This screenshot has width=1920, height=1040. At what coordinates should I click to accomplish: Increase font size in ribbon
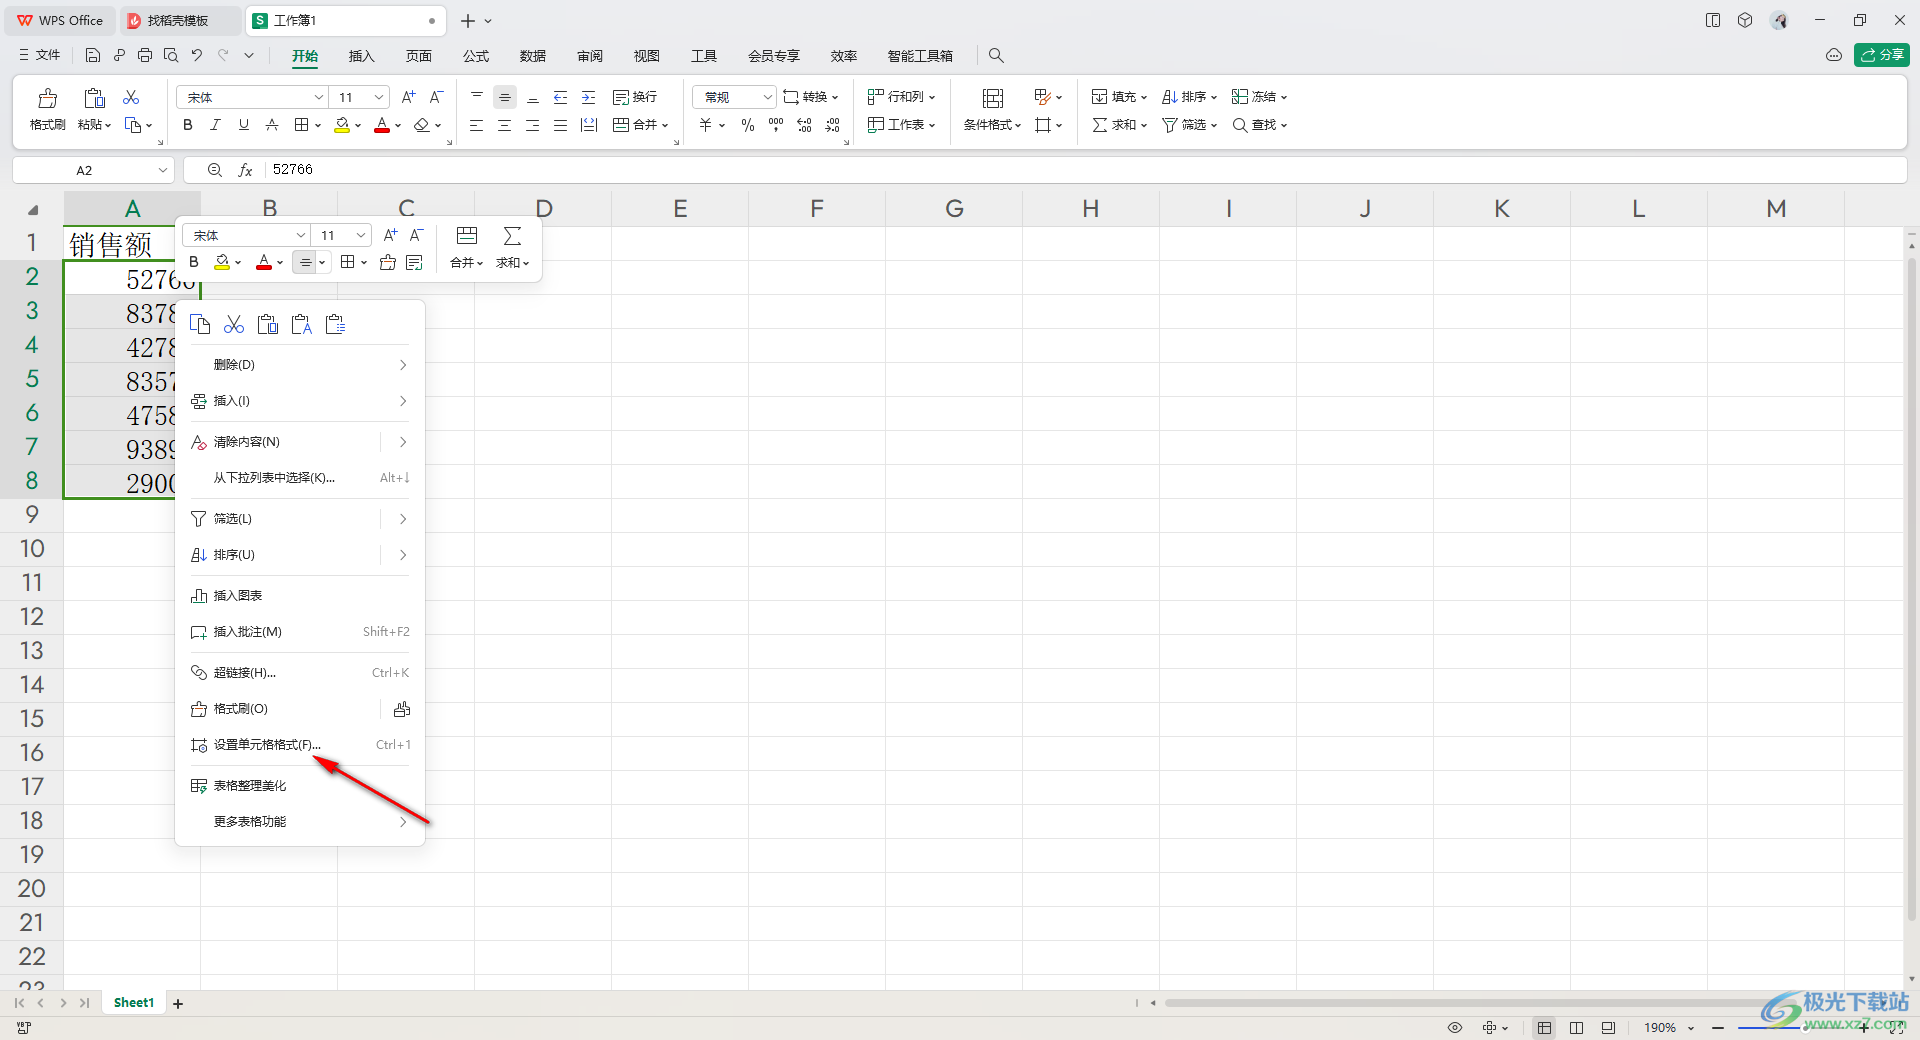408,97
